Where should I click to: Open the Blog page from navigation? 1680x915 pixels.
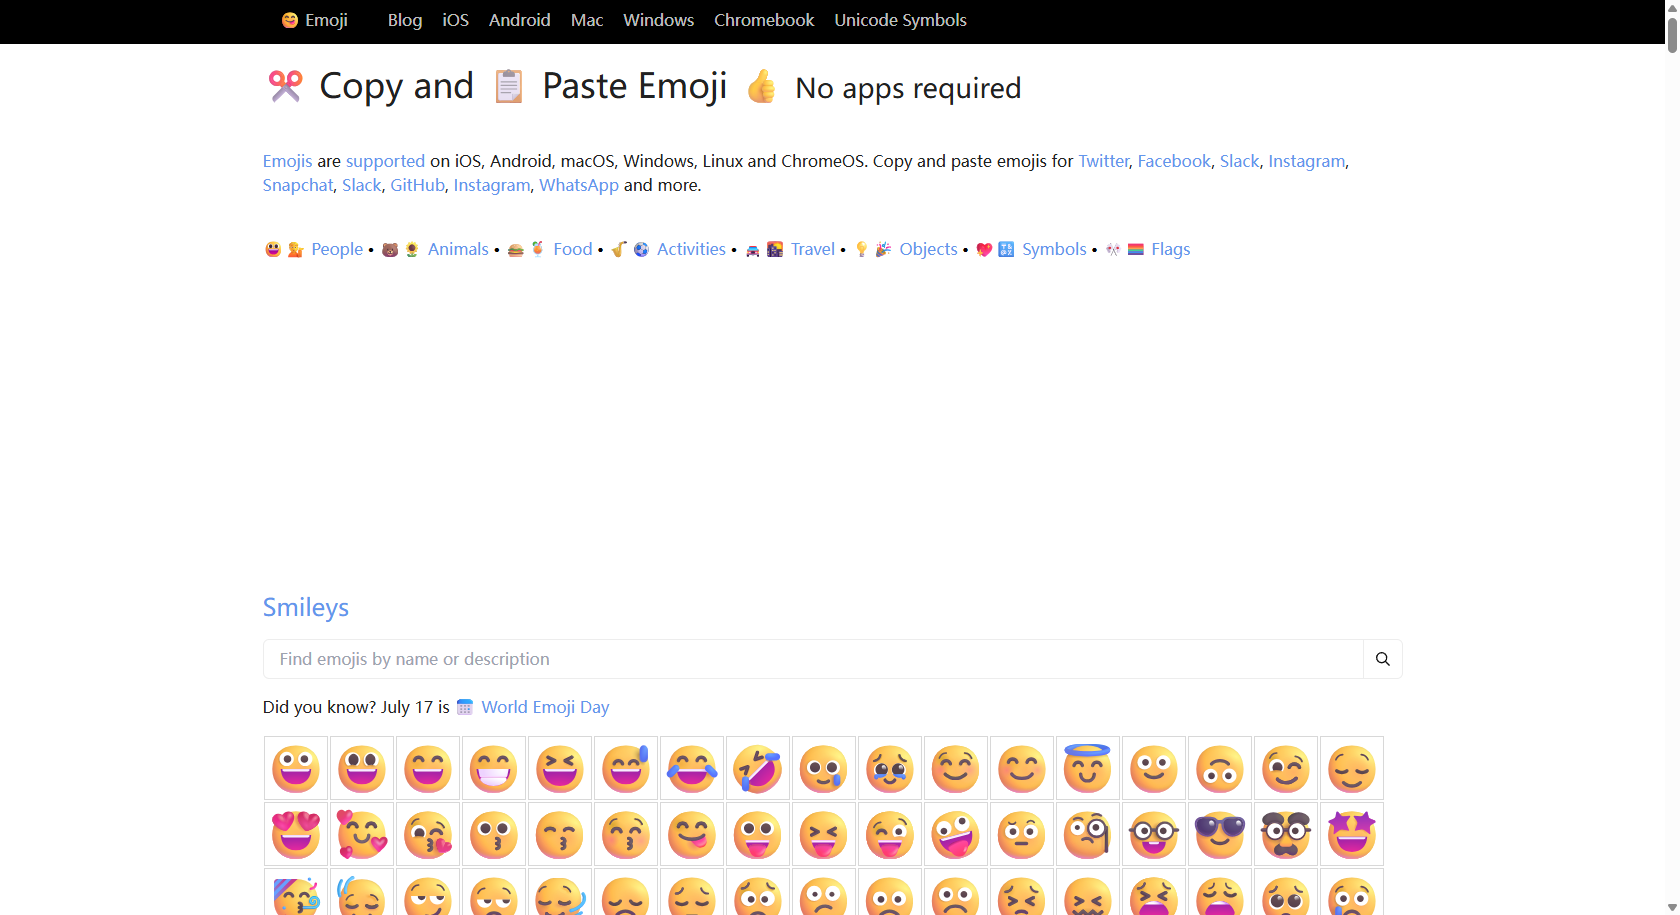click(x=404, y=20)
